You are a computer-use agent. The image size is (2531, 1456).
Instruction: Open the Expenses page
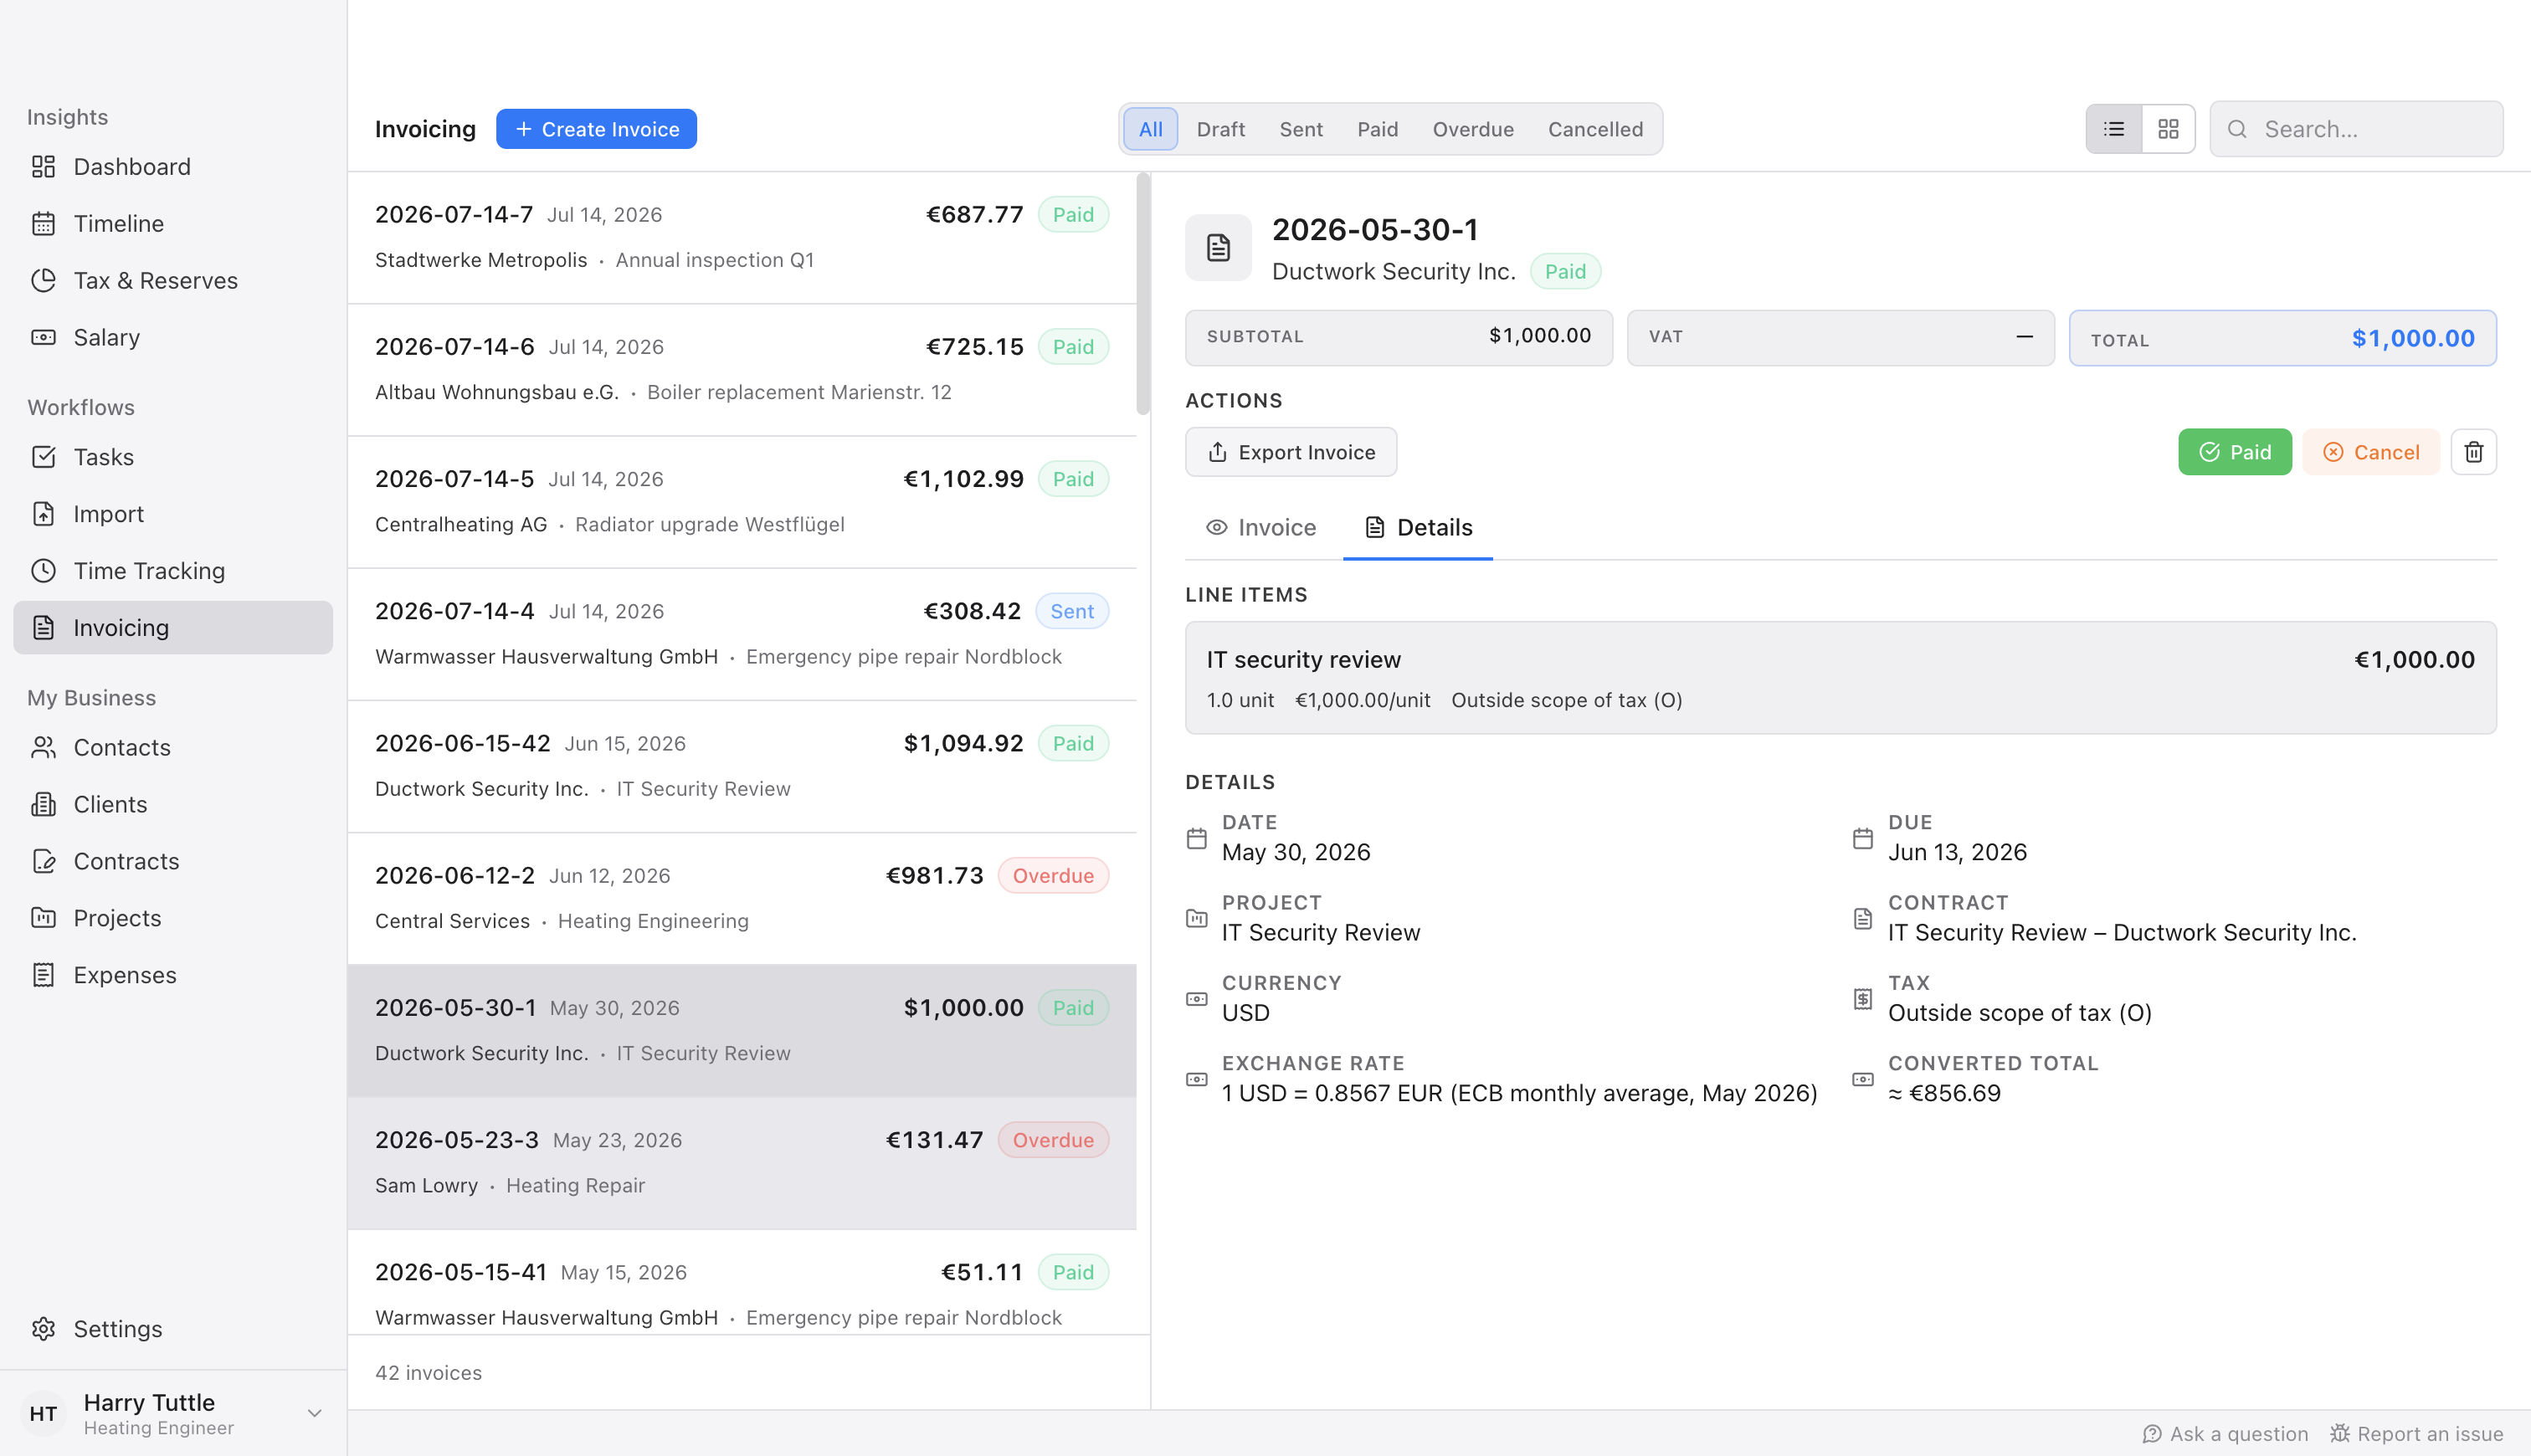pos(172,975)
